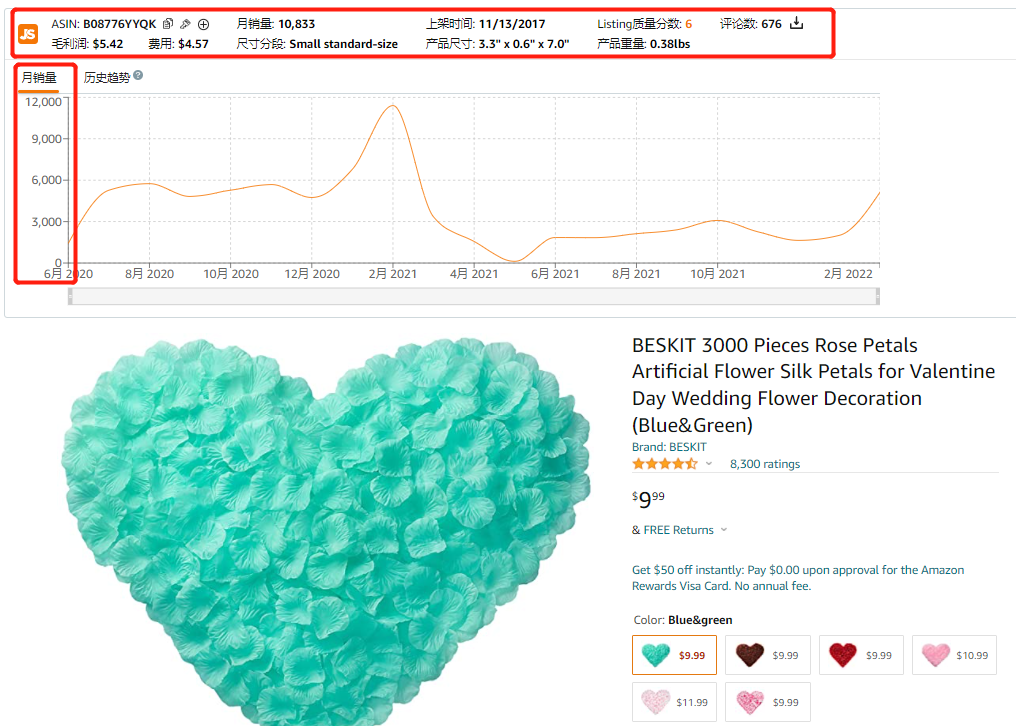Click the star rating icons
Viewport: 1016px width, 726px height.
point(664,464)
